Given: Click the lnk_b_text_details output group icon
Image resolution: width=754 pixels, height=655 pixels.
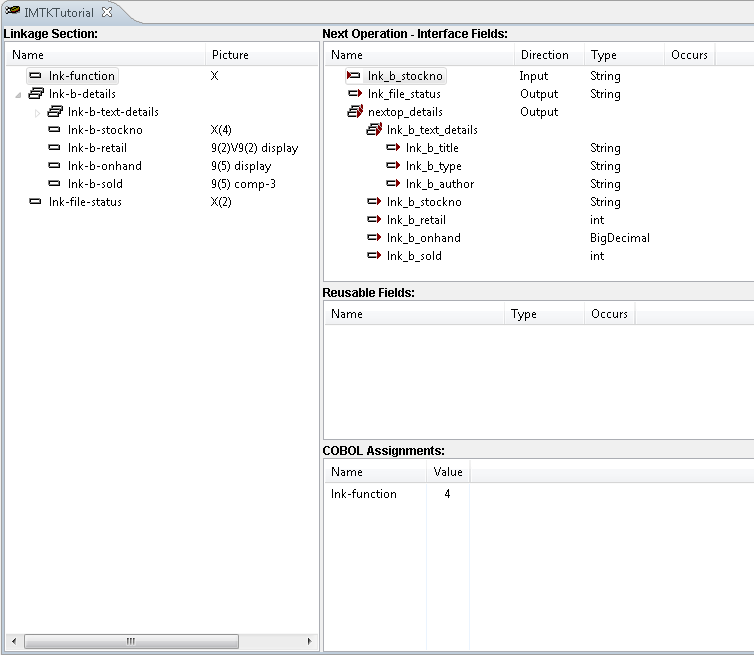Looking at the screenshot, I should [x=374, y=129].
